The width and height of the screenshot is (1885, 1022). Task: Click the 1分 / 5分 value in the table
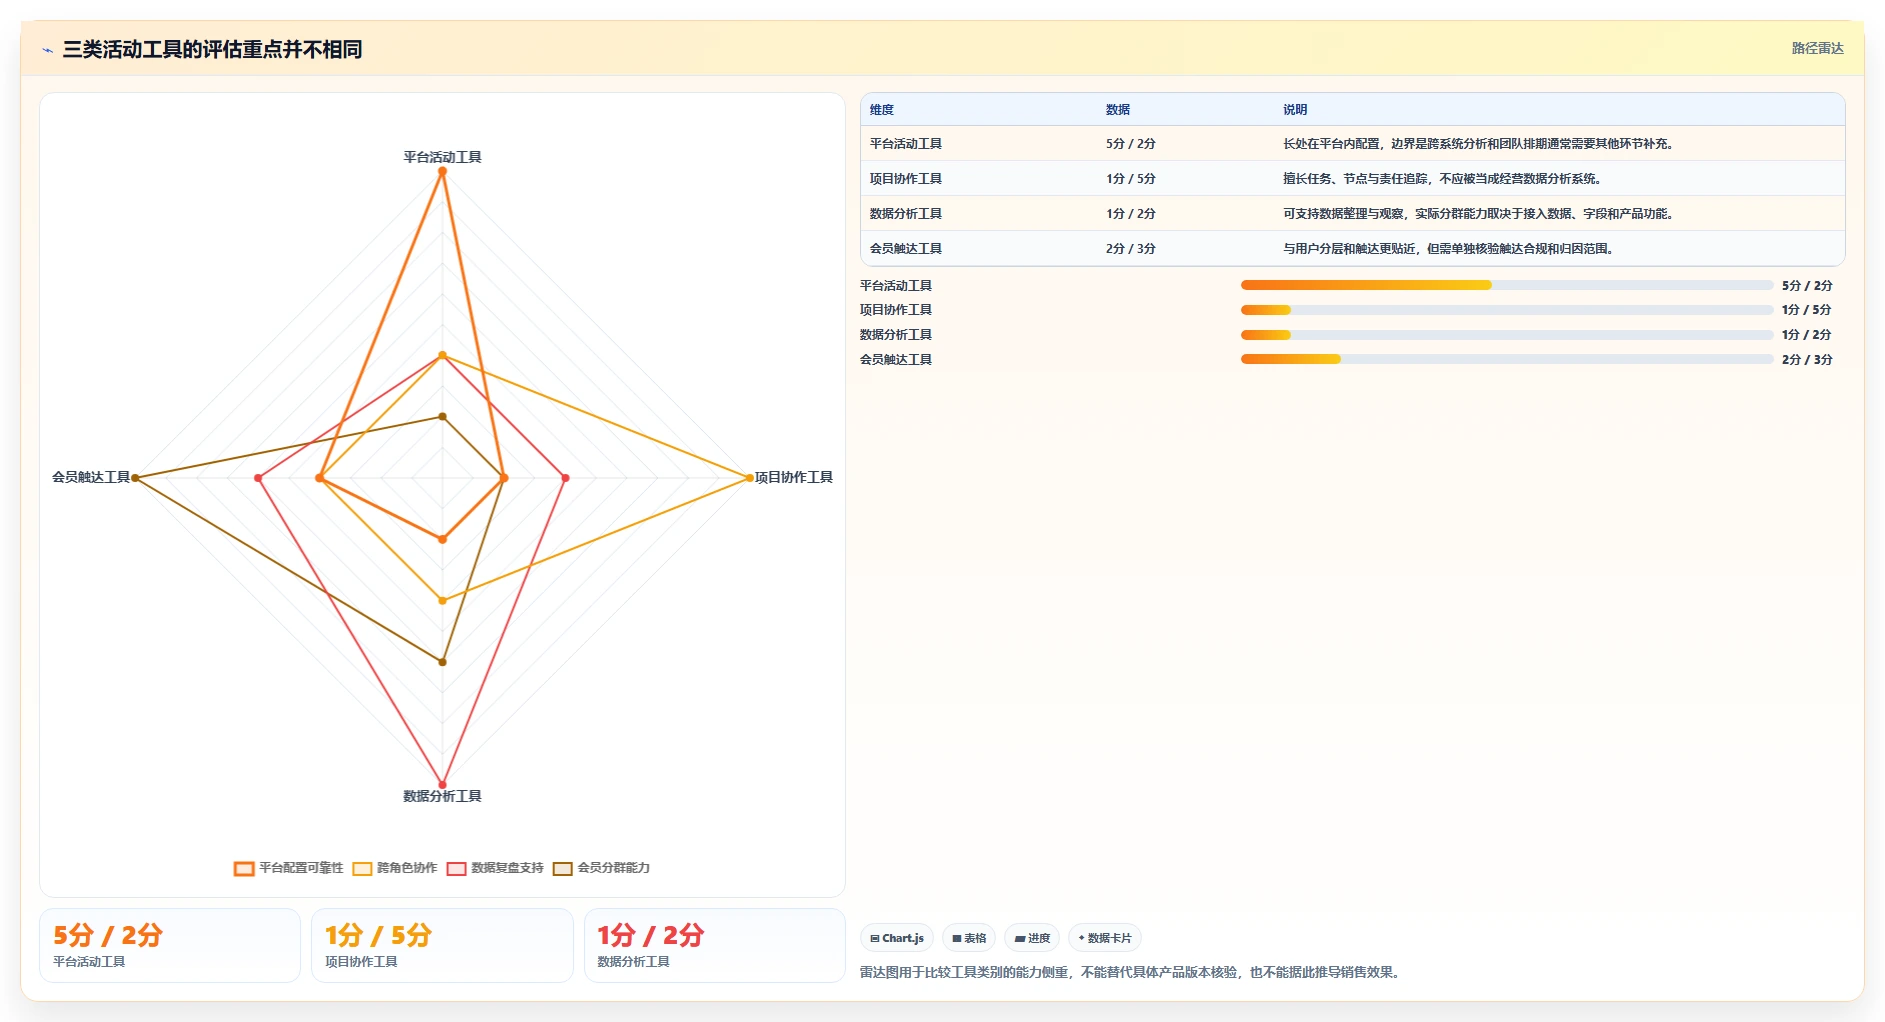(1131, 179)
